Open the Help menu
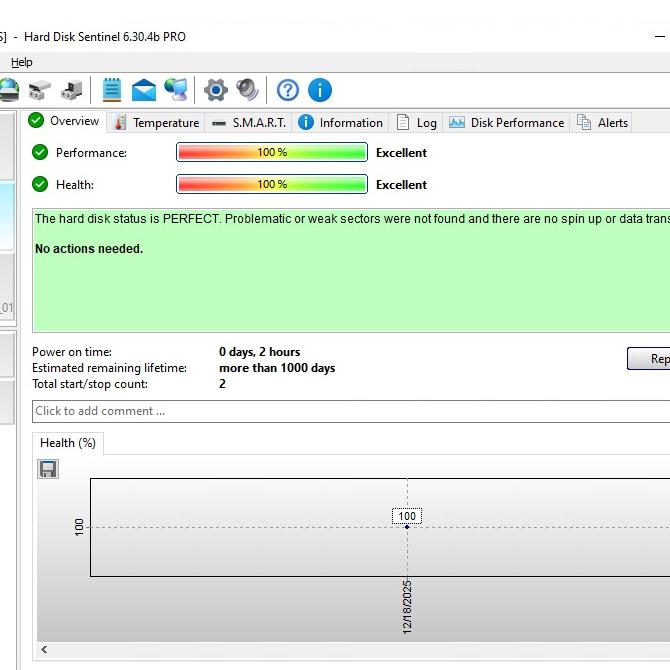This screenshot has width=670, height=670. point(21,62)
